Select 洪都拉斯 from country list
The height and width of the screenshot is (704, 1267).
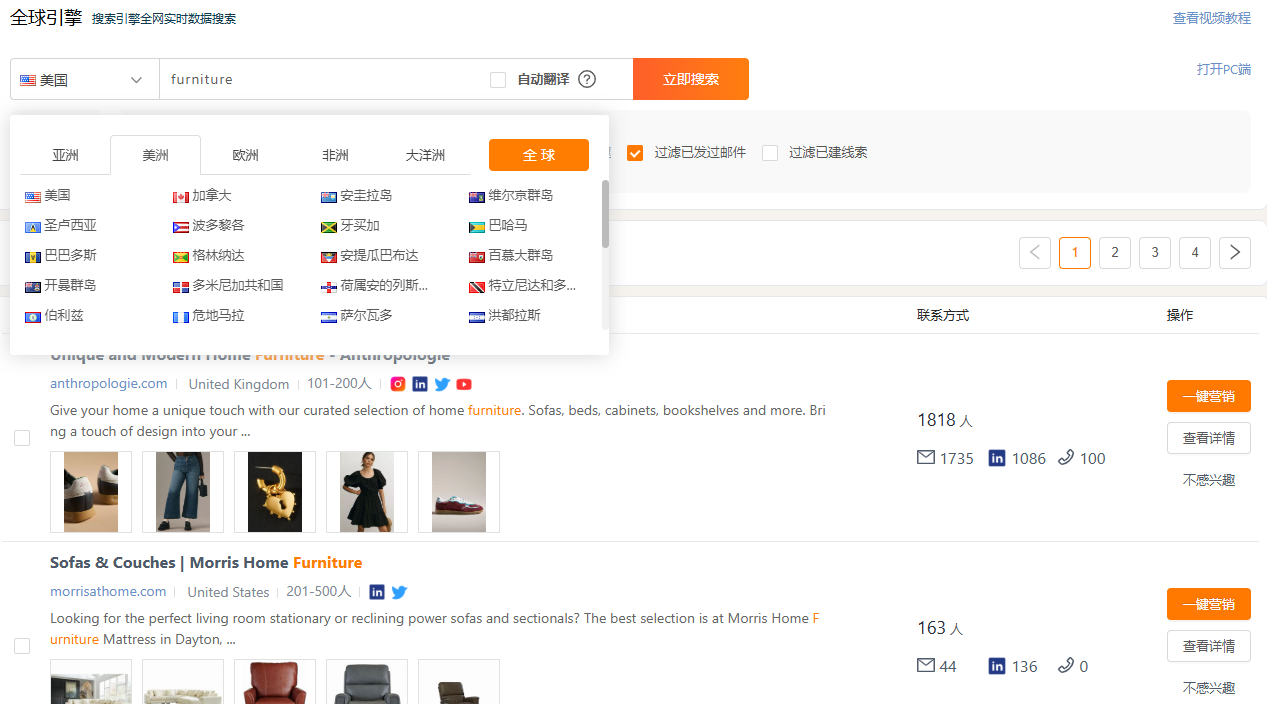point(505,316)
